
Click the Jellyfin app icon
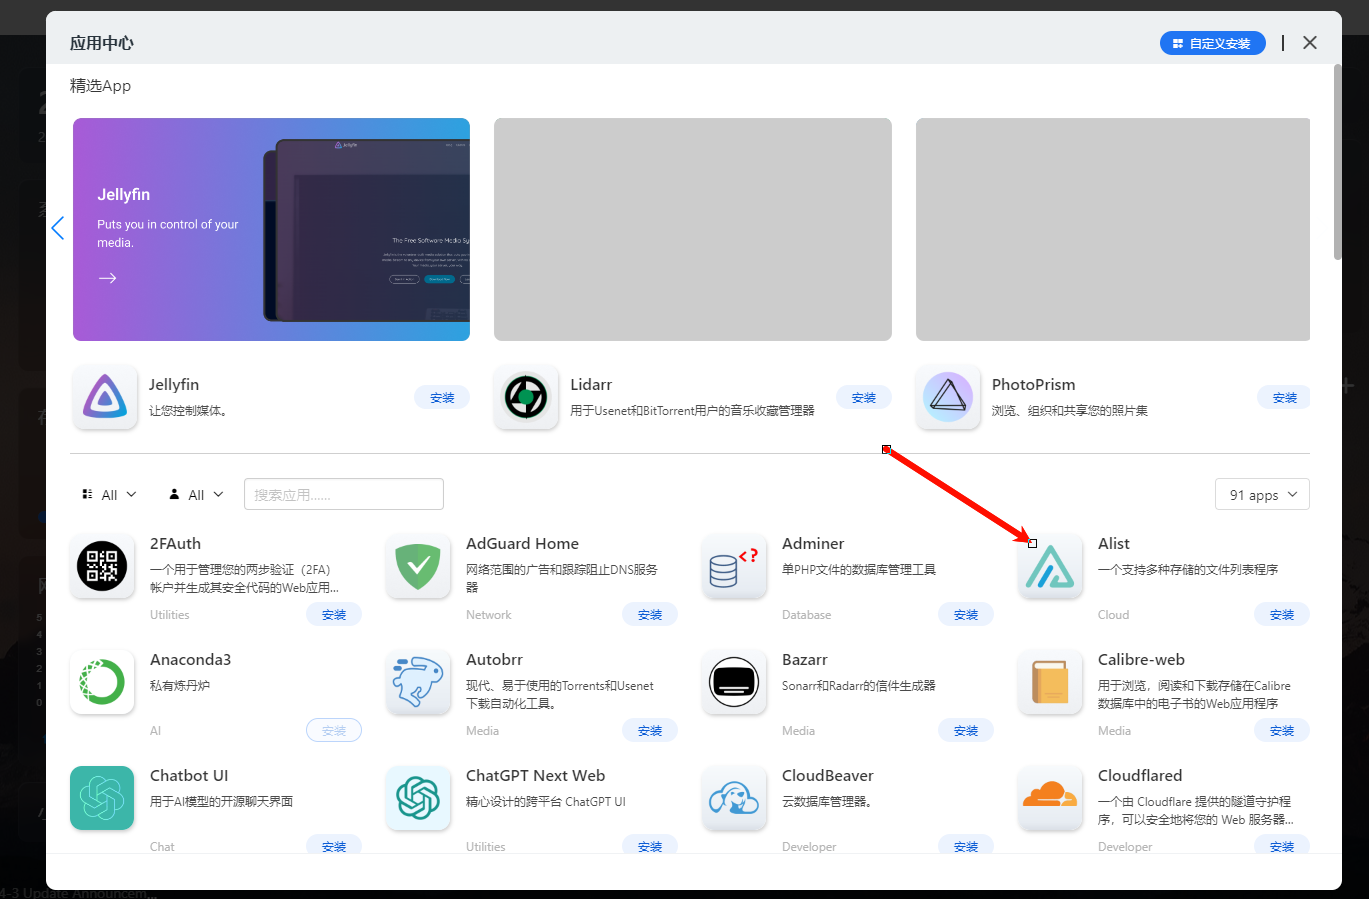click(x=105, y=397)
